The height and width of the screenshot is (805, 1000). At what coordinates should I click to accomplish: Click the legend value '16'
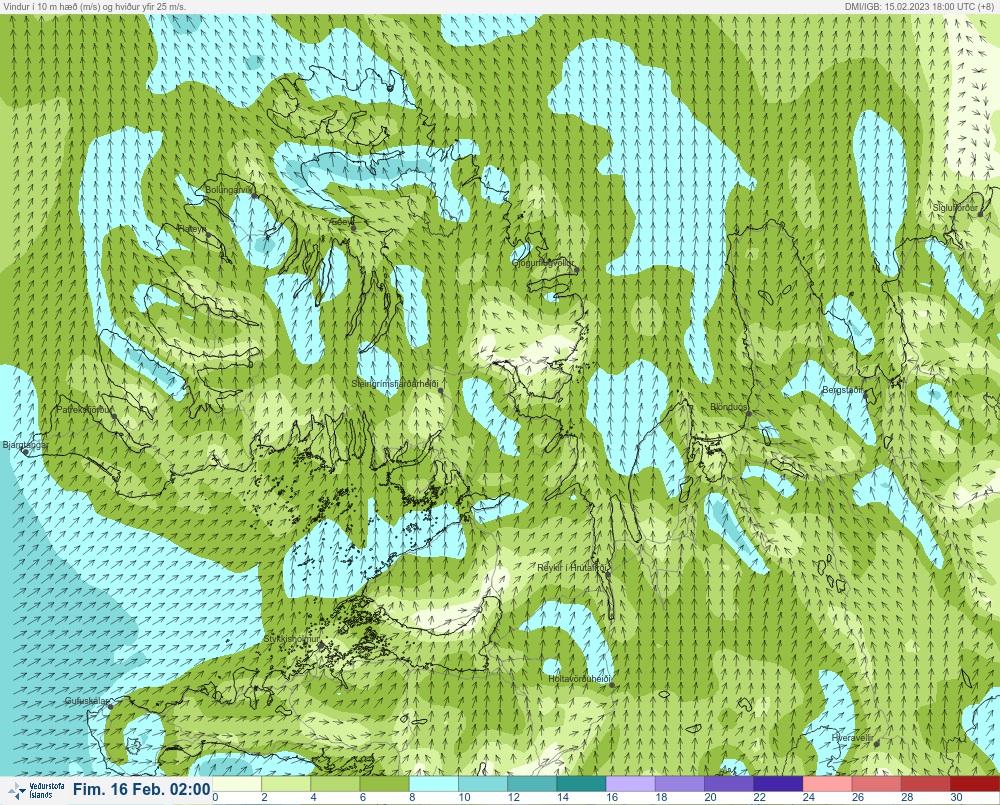612,797
